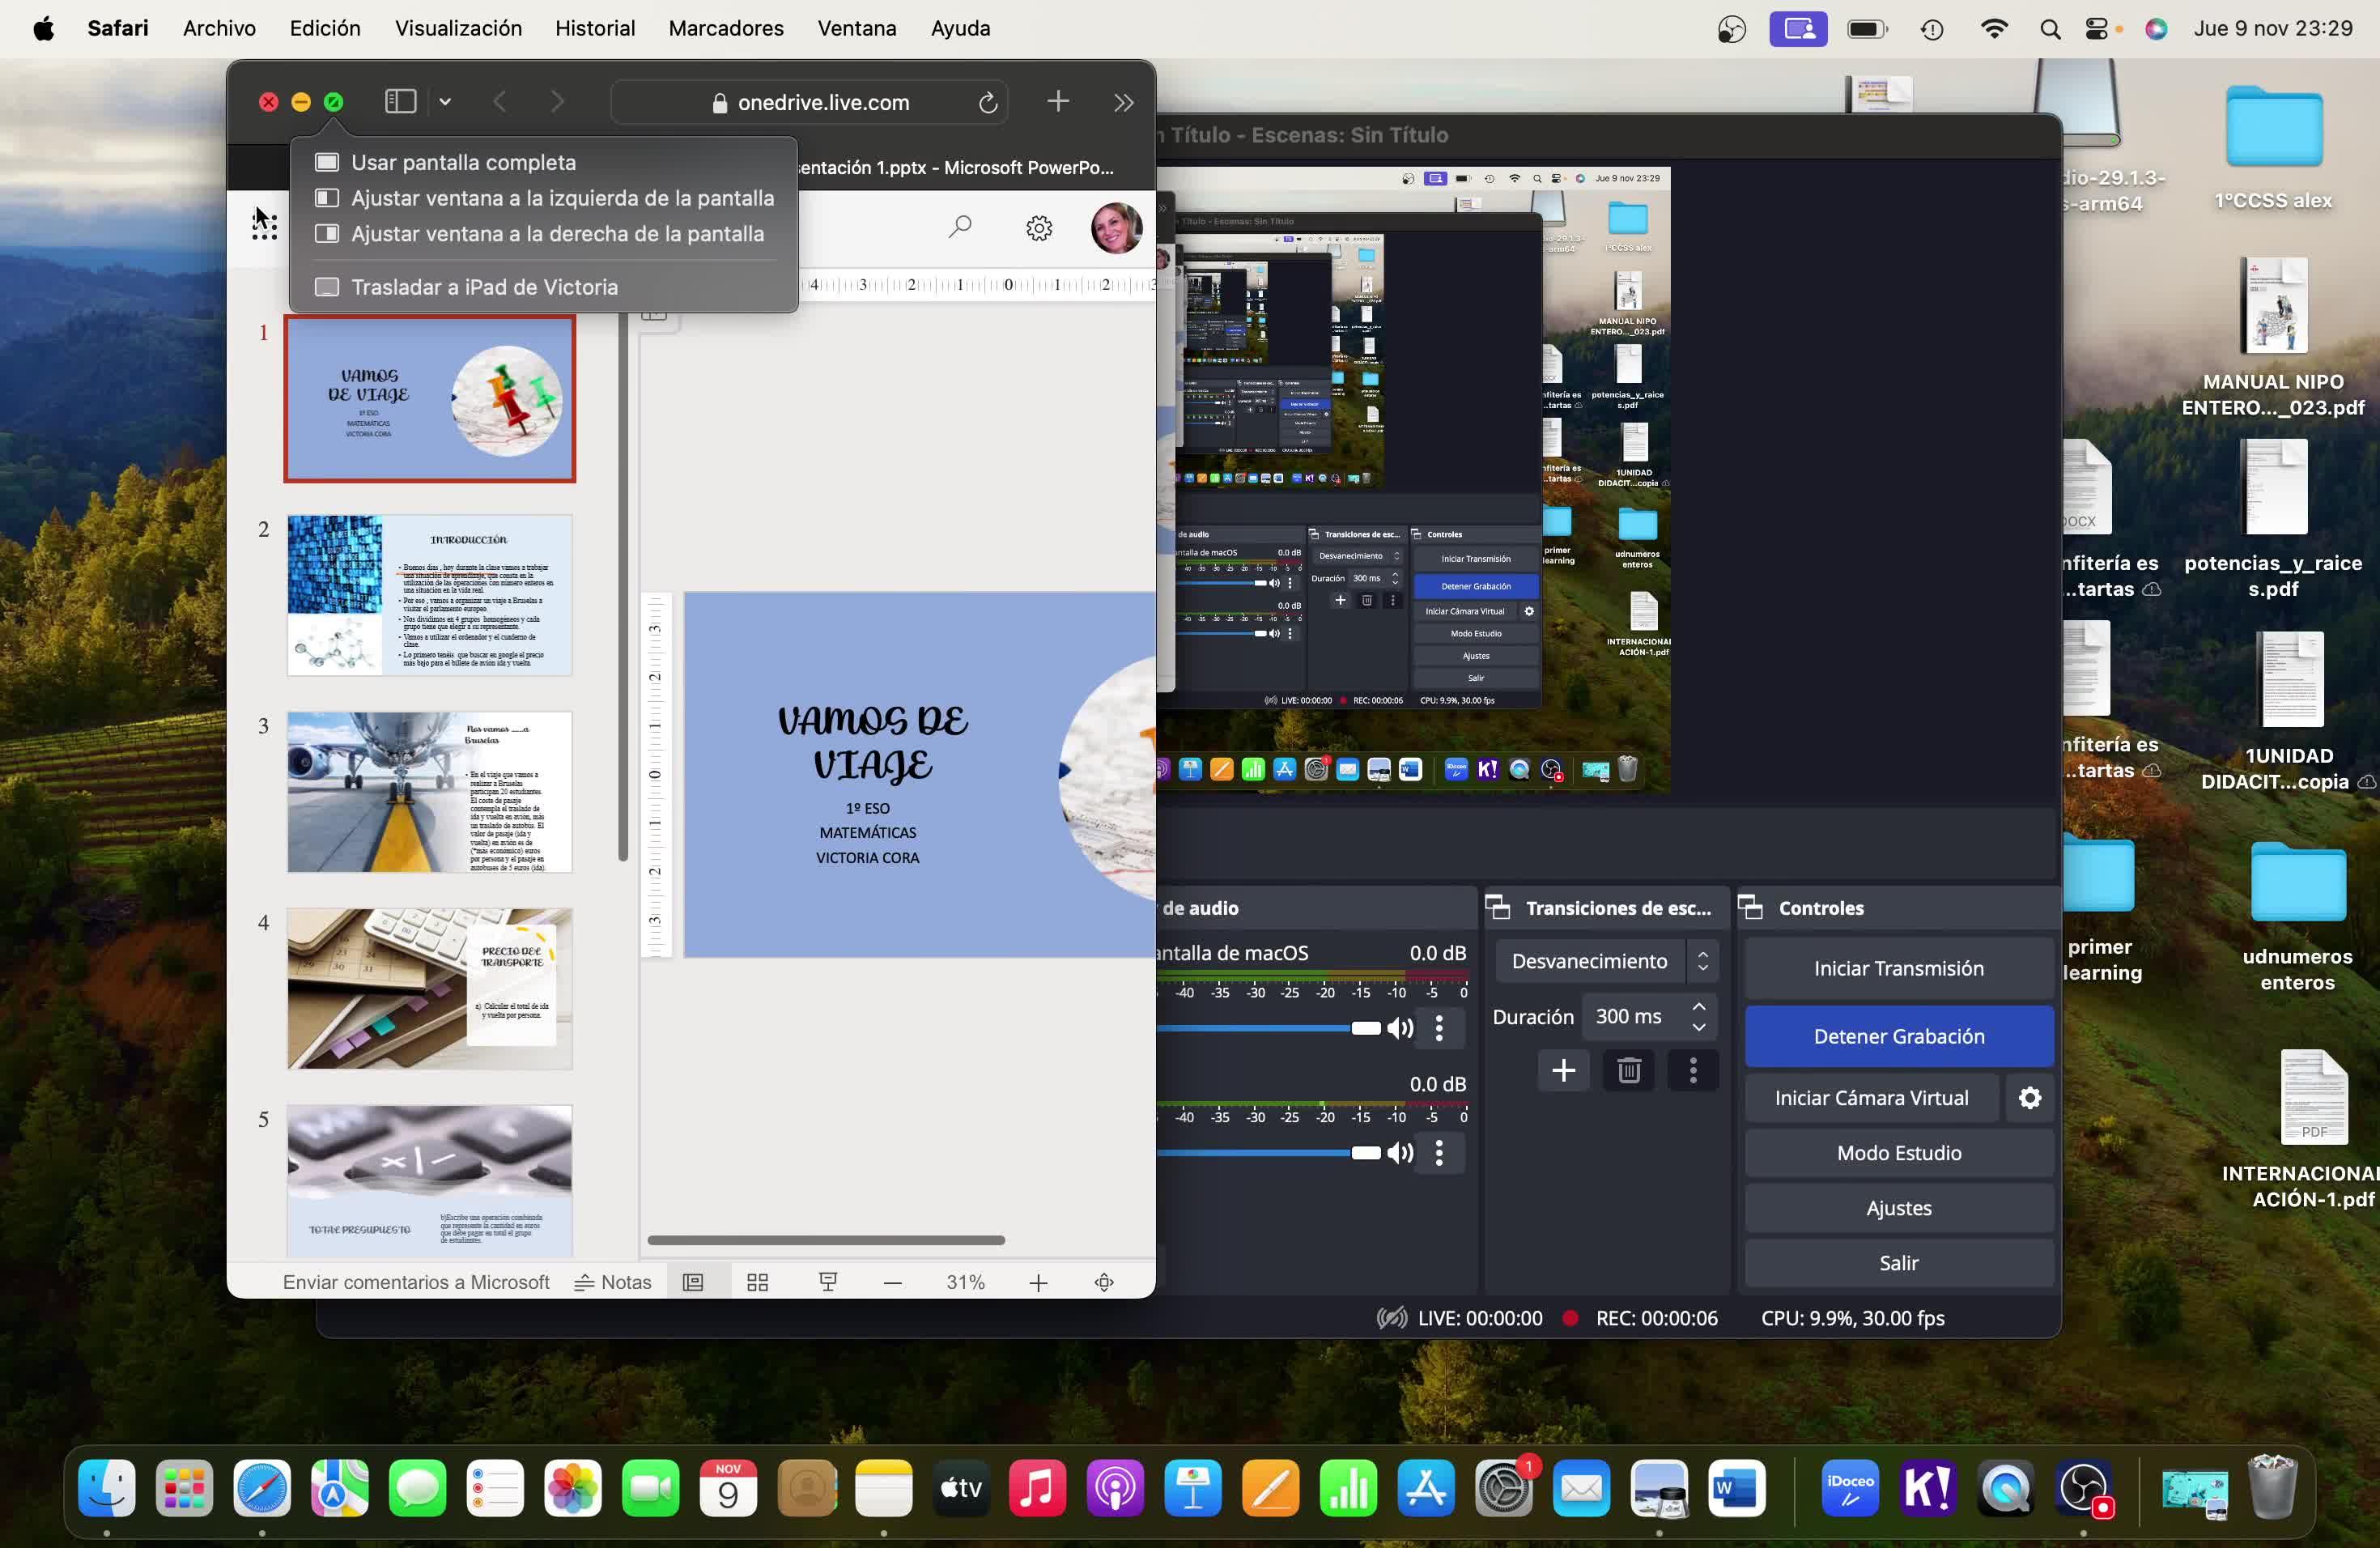Open Ajustes in OBS controls
2380x1548 pixels.
[1899, 1208]
